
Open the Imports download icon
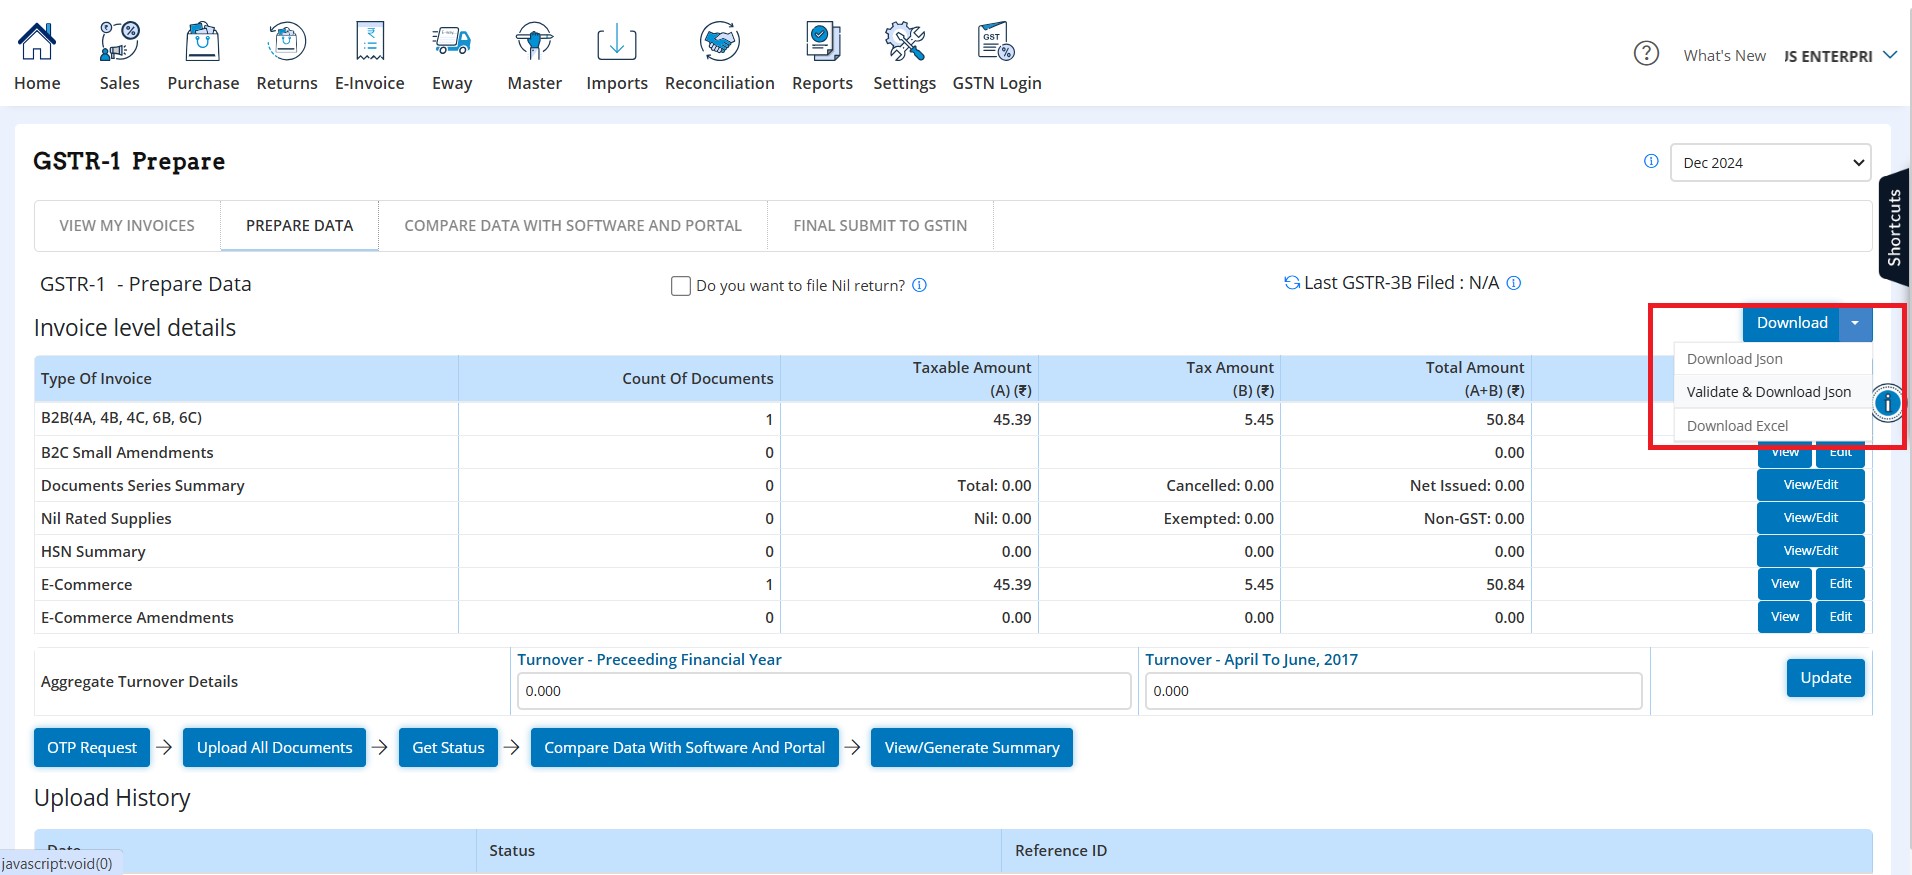617,42
